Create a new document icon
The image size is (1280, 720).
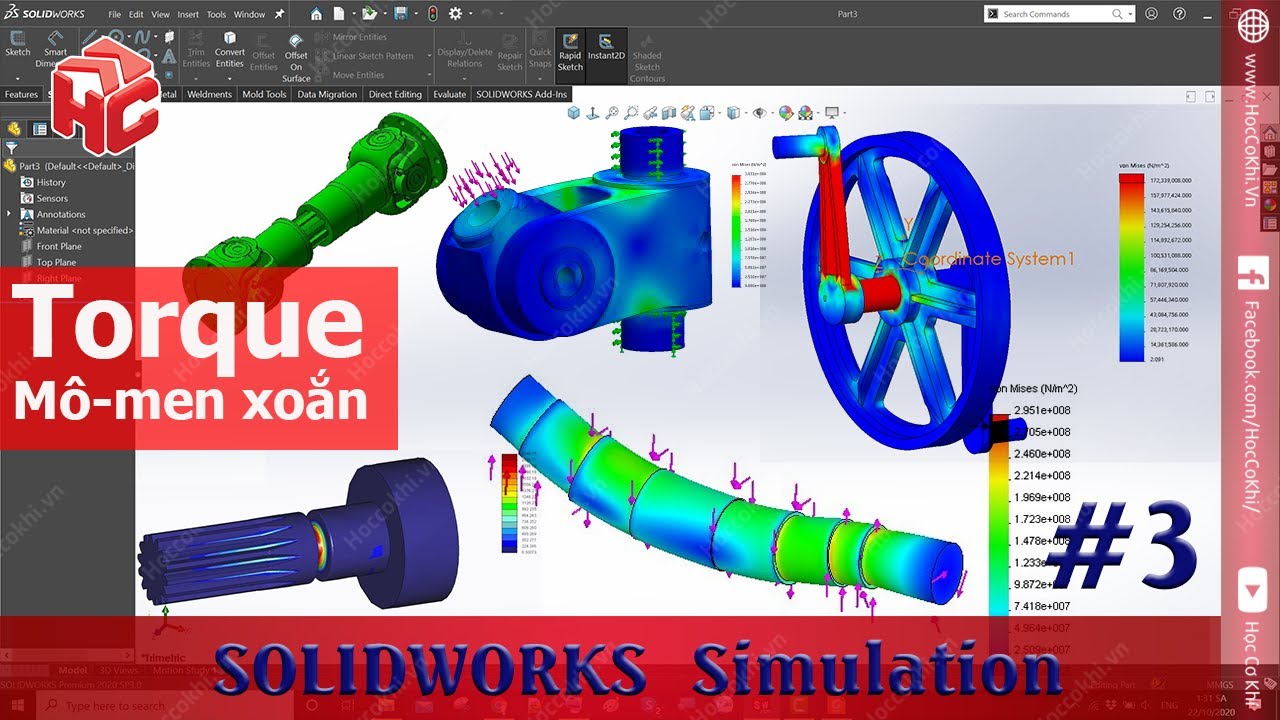[339, 14]
